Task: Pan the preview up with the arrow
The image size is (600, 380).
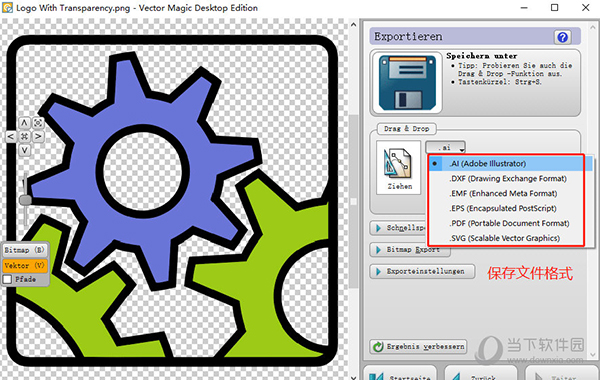Action: [x=24, y=123]
